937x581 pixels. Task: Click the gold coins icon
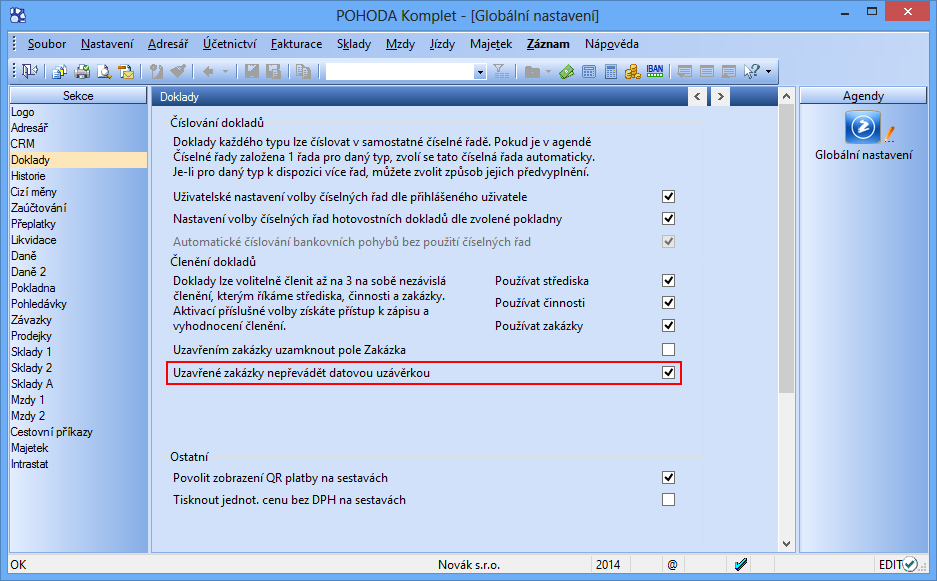click(x=632, y=72)
